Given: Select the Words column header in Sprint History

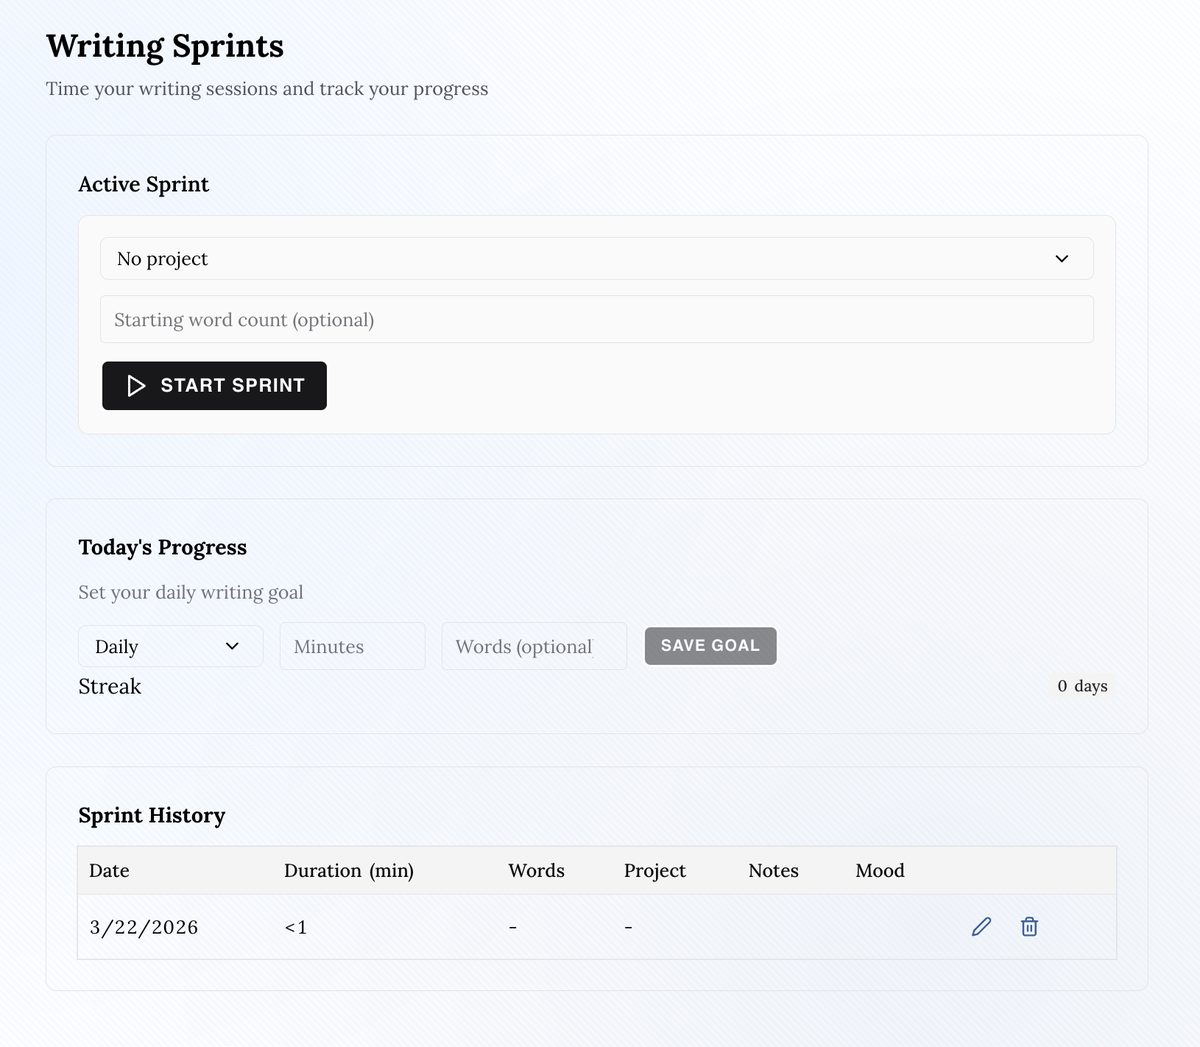Looking at the screenshot, I should (536, 871).
